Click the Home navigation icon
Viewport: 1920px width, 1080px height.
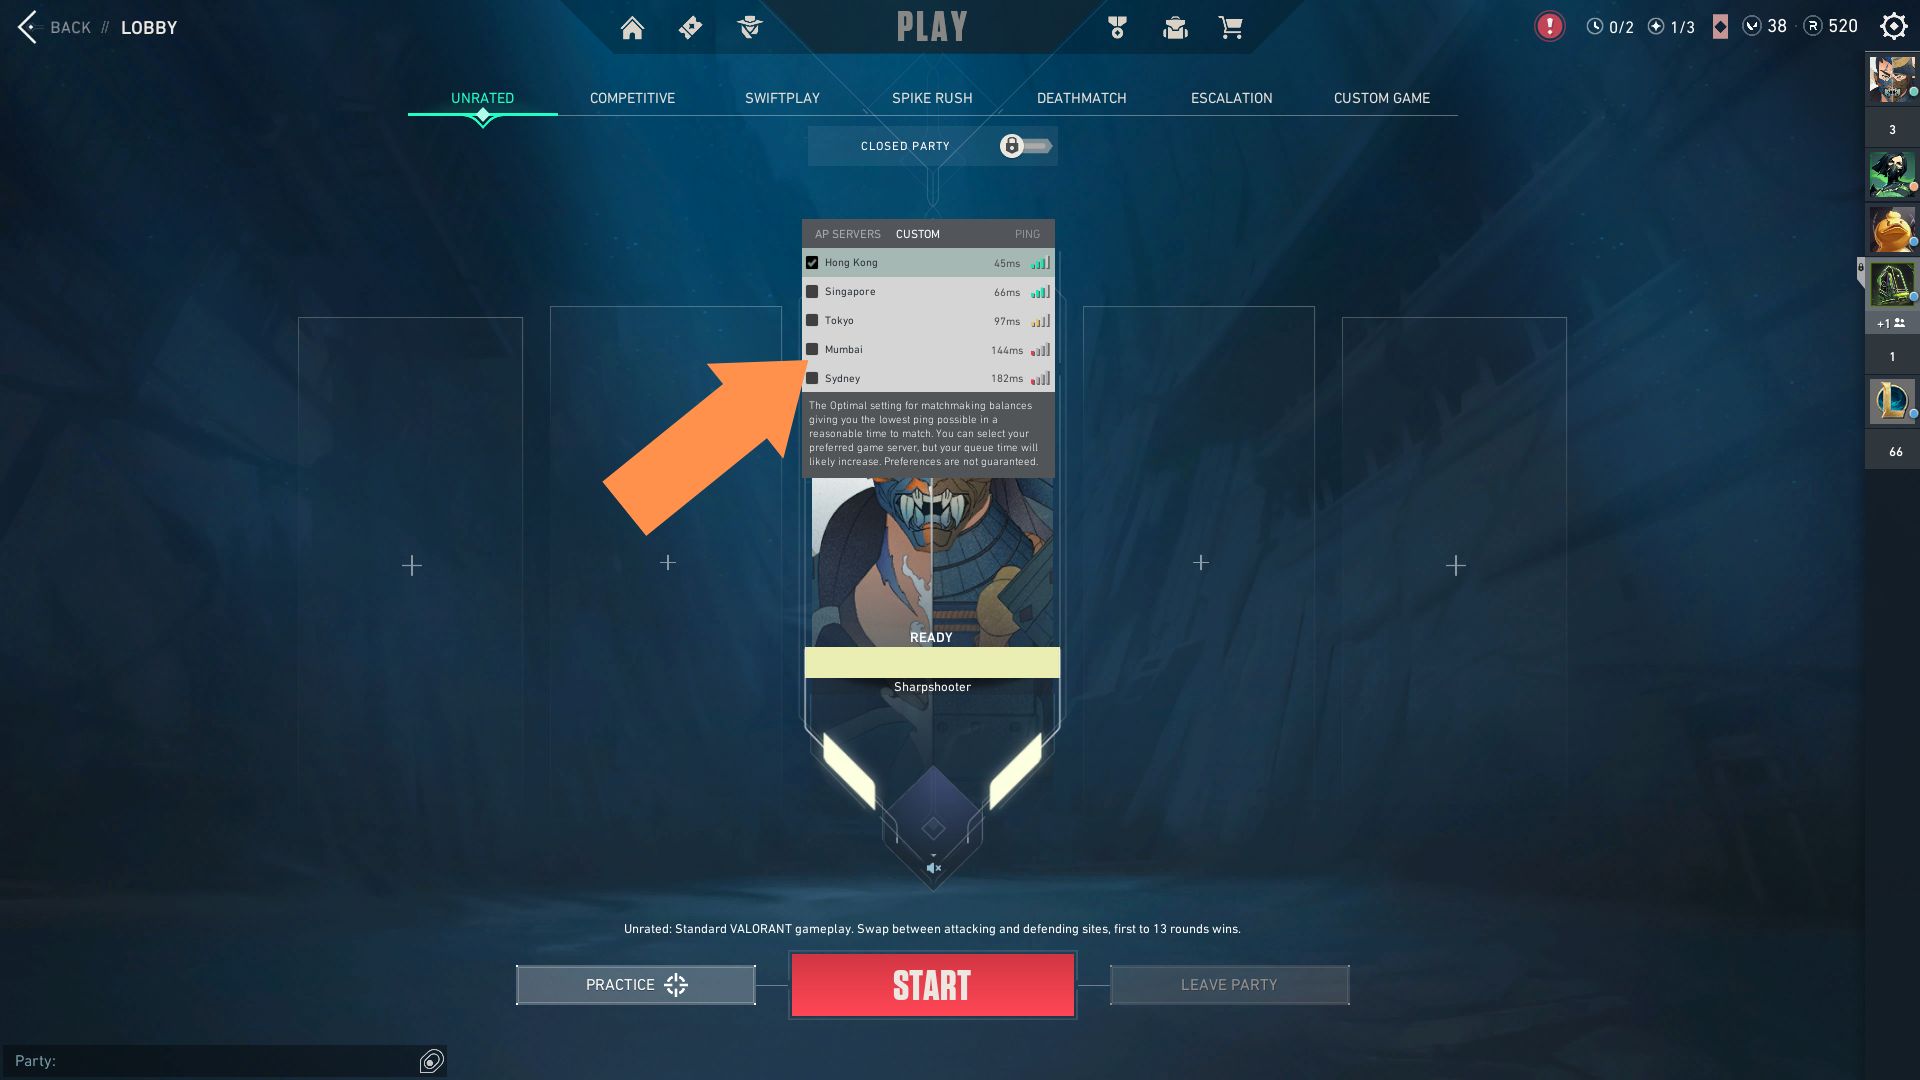click(632, 26)
